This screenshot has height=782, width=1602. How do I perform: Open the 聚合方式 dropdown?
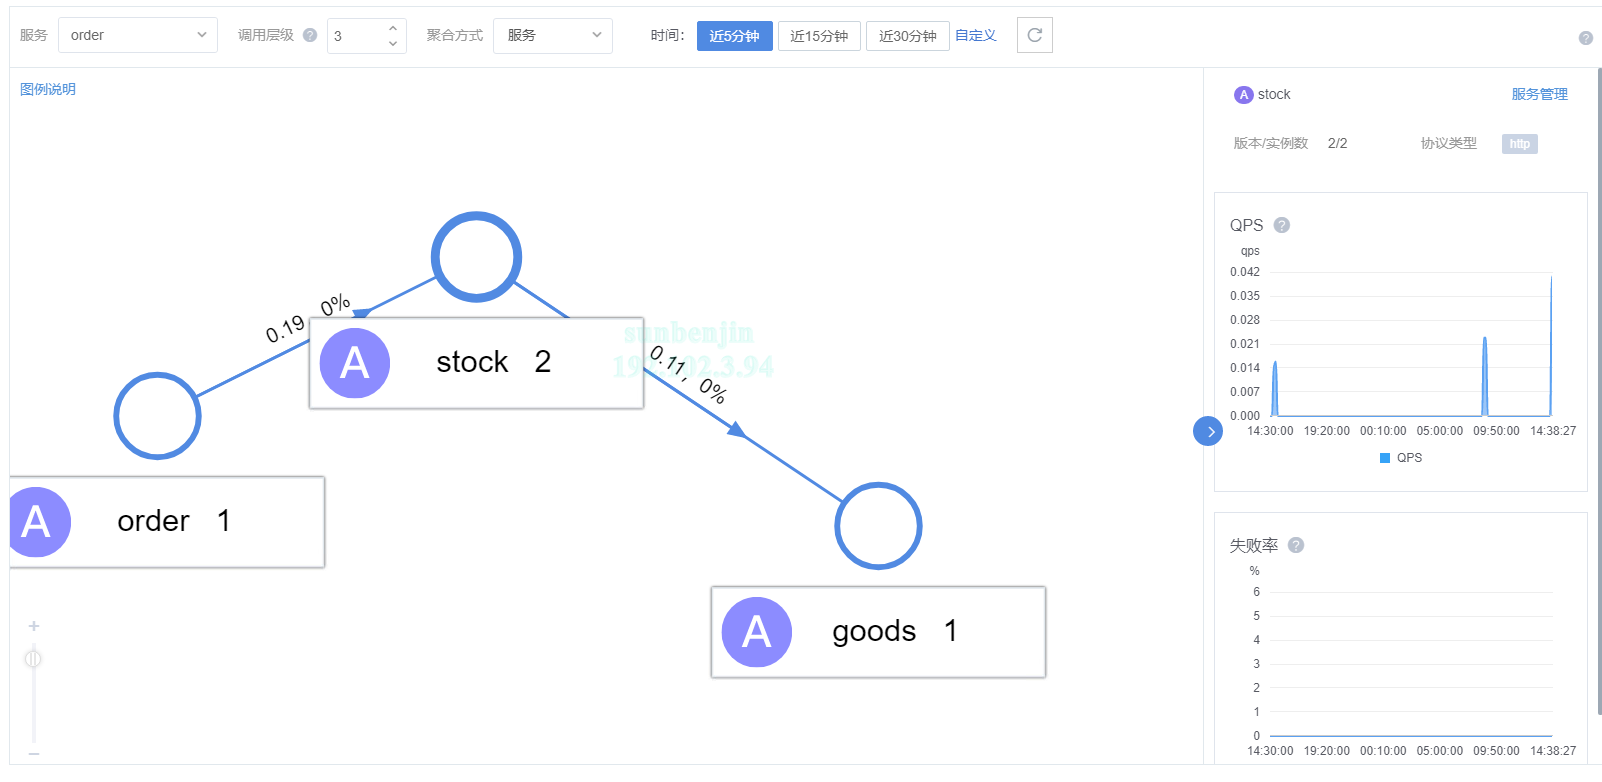point(552,35)
